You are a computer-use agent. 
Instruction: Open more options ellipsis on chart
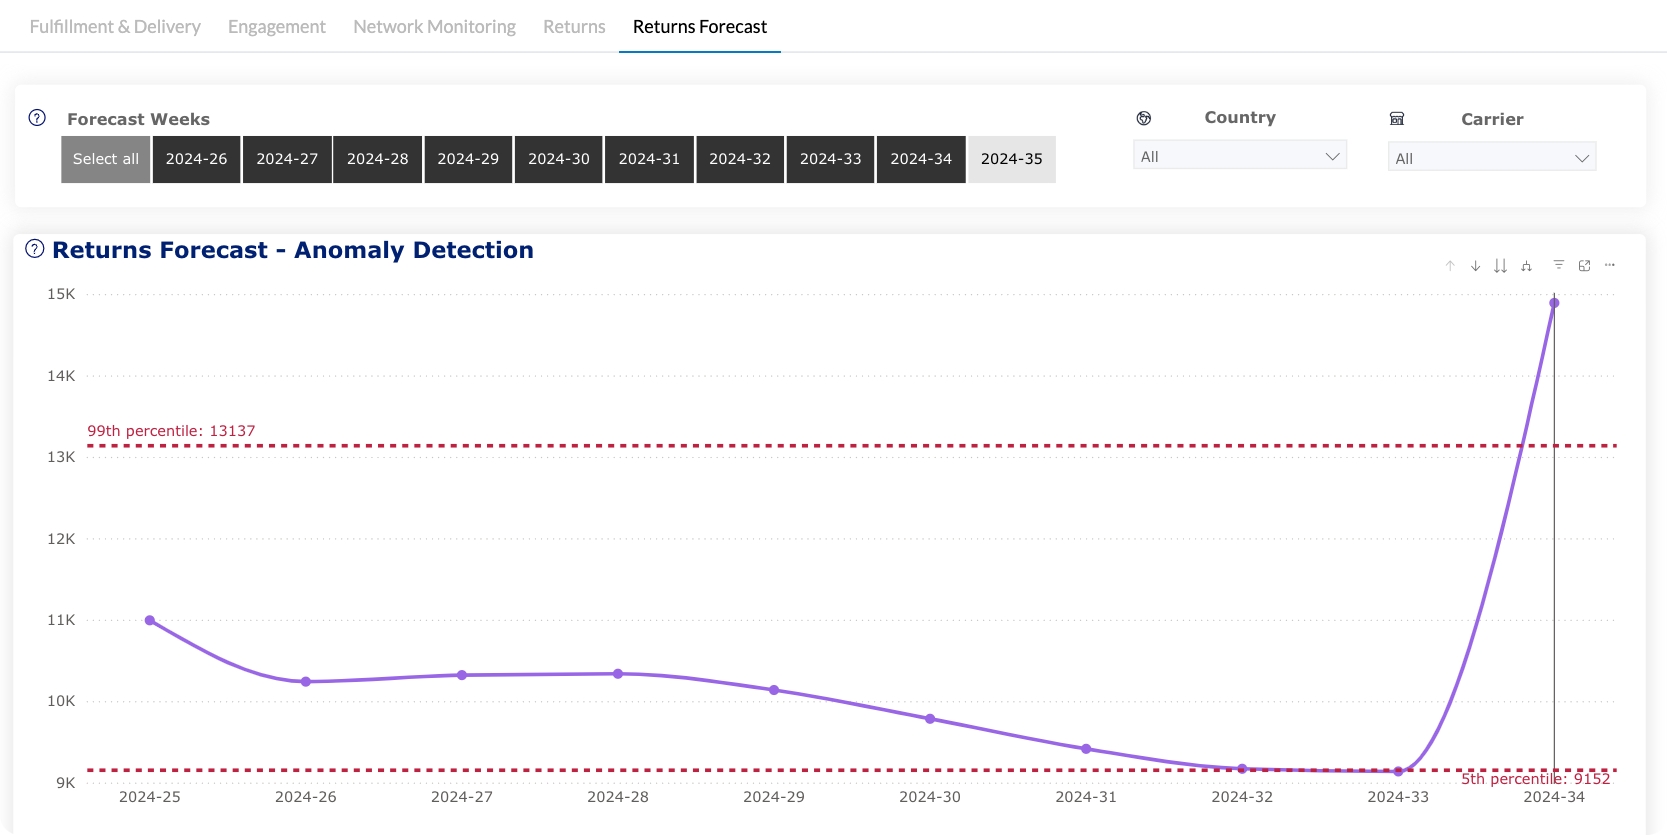pyautogui.click(x=1610, y=265)
